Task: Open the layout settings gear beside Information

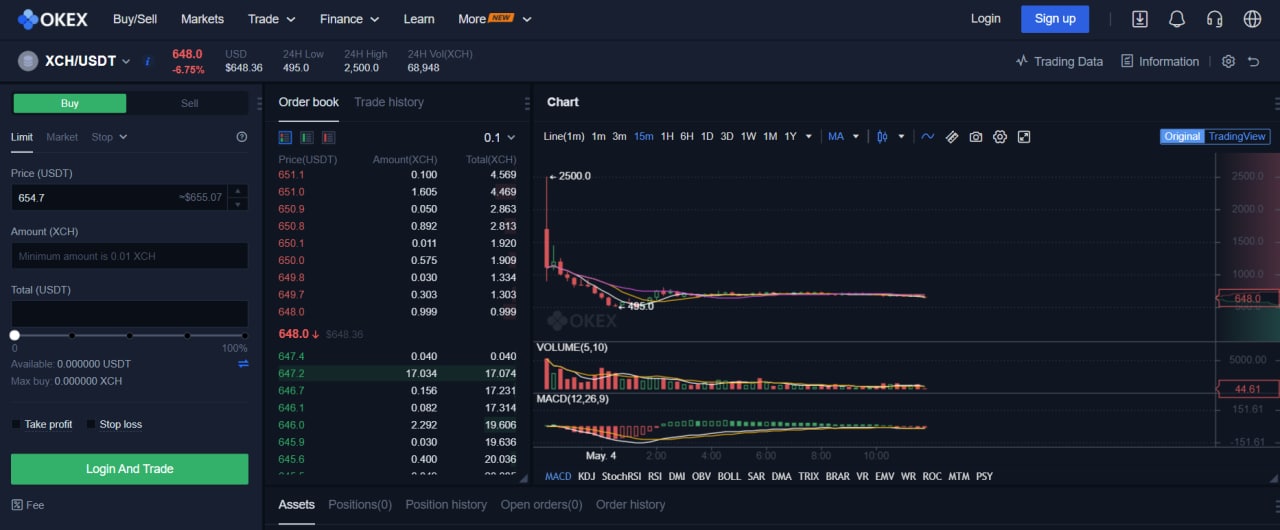Action: (x=1228, y=61)
